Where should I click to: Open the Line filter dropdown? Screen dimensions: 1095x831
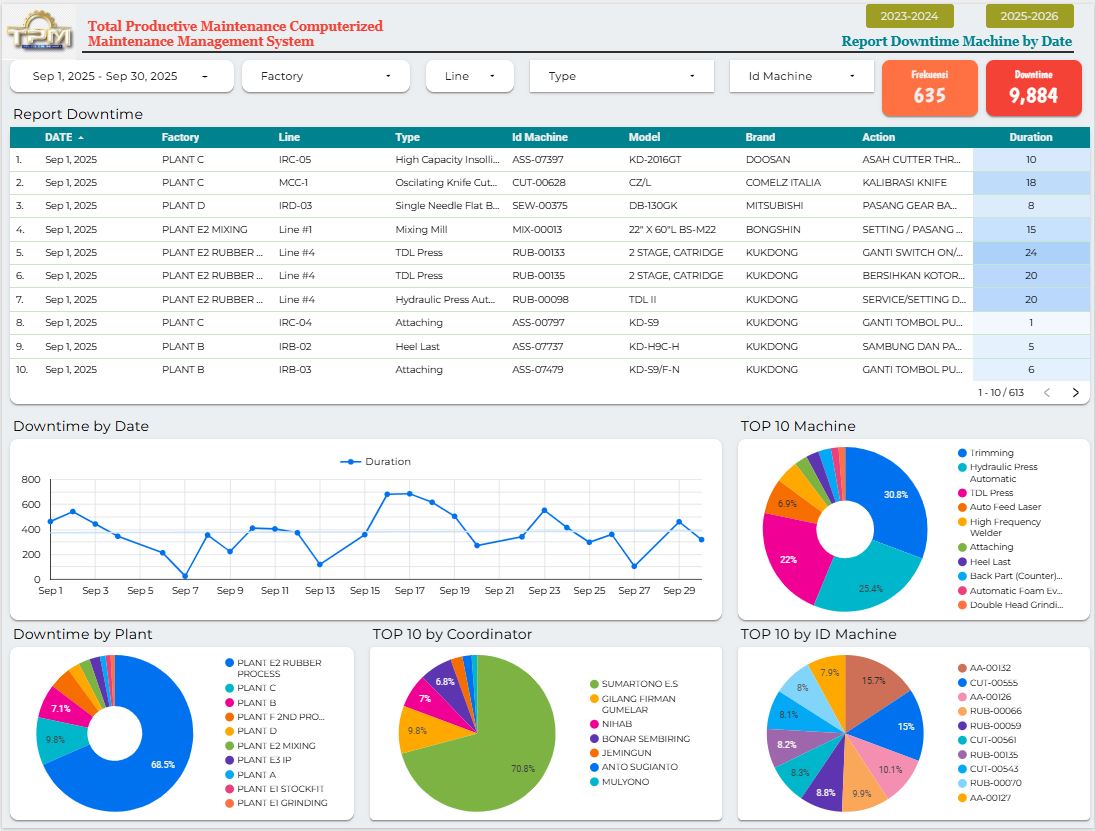pyautogui.click(x=469, y=76)
